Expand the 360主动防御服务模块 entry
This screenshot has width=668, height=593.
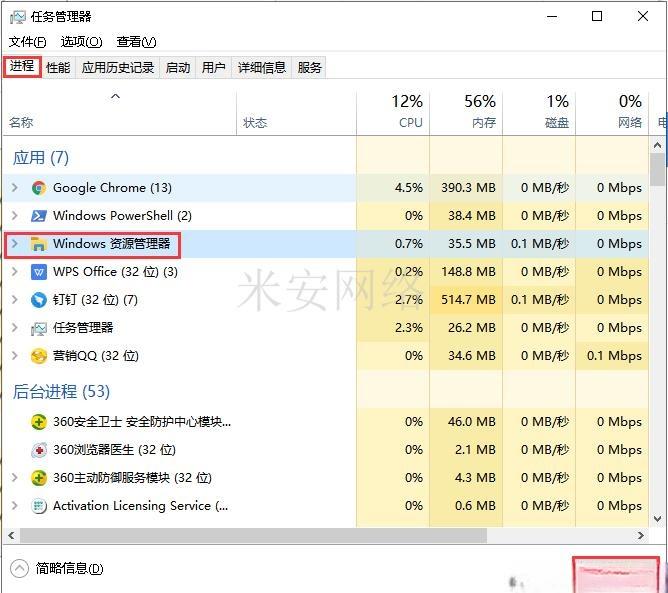point(14,478)
